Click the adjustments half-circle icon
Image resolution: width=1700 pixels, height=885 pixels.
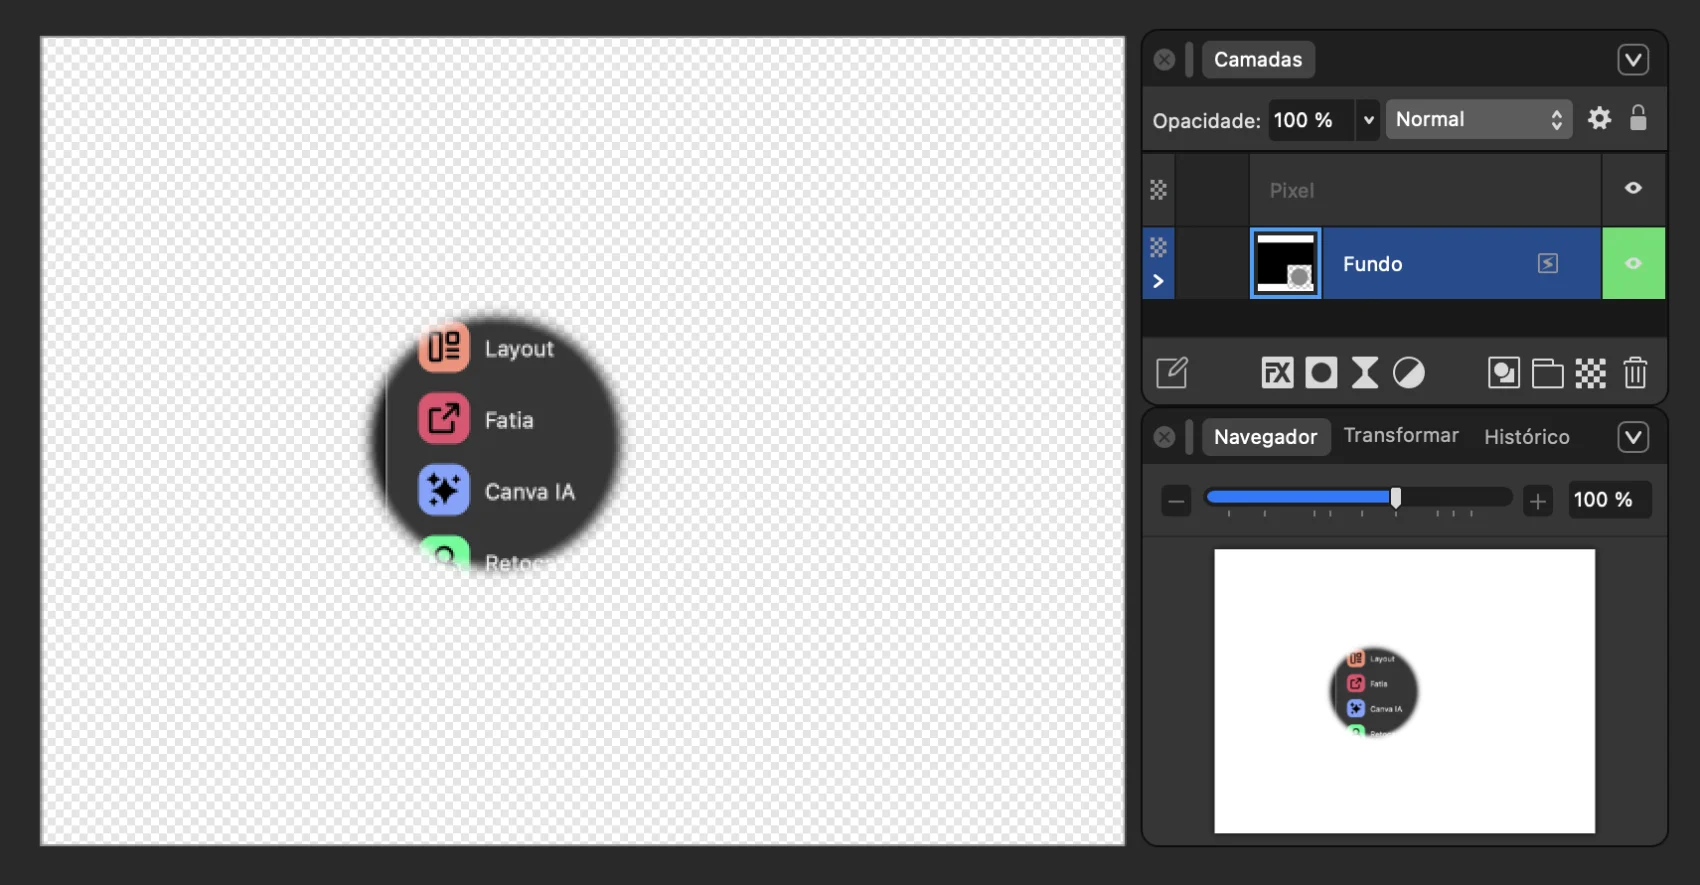click(x=1408, y=373)
